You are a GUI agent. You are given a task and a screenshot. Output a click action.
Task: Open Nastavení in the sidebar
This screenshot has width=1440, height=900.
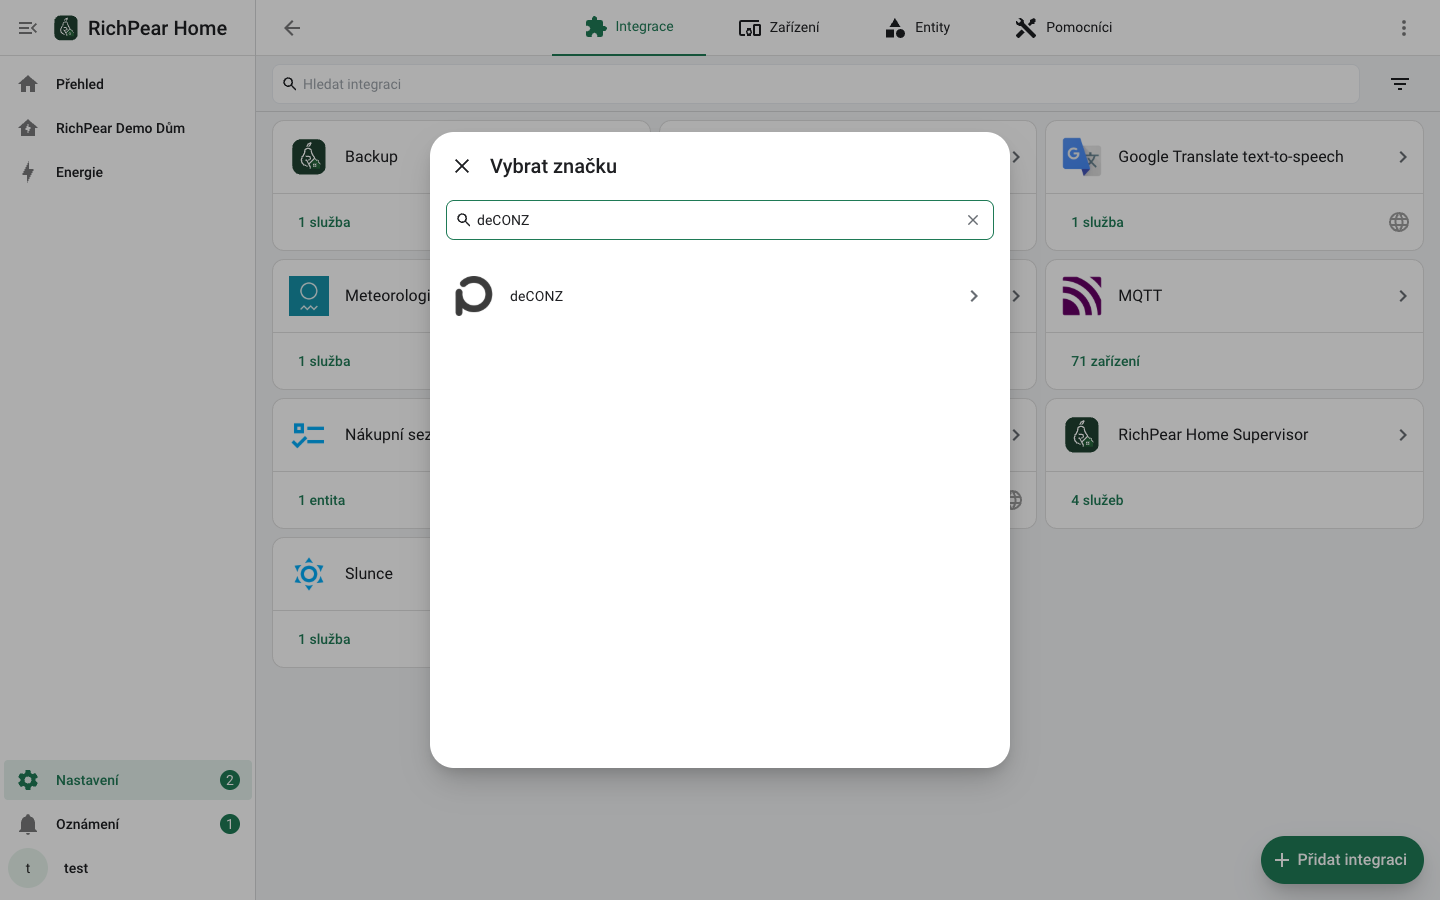(x=128, y=780)
